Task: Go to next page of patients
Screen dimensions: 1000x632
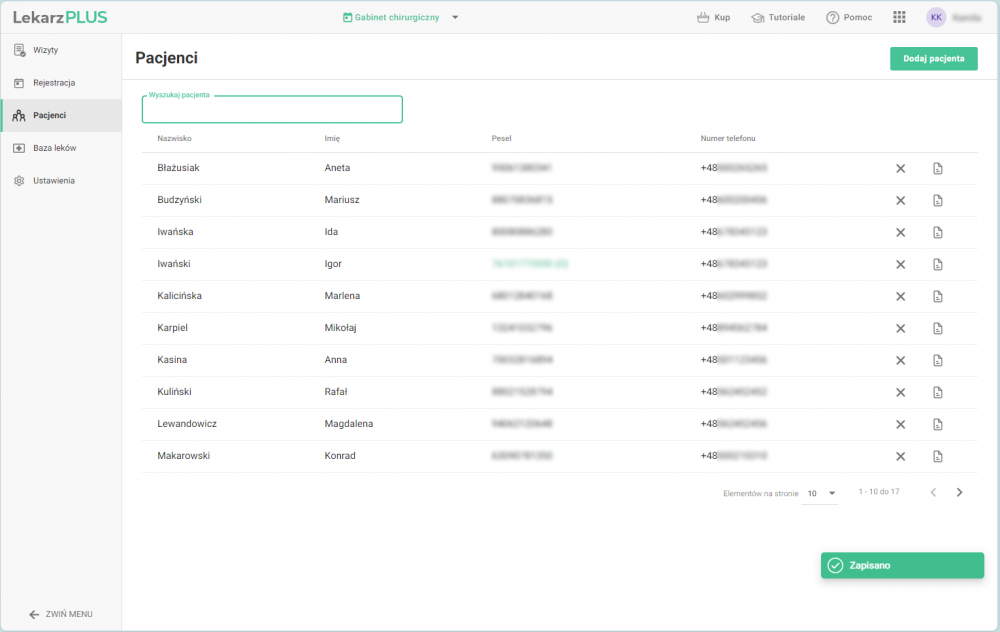Action: coord(960,492)
